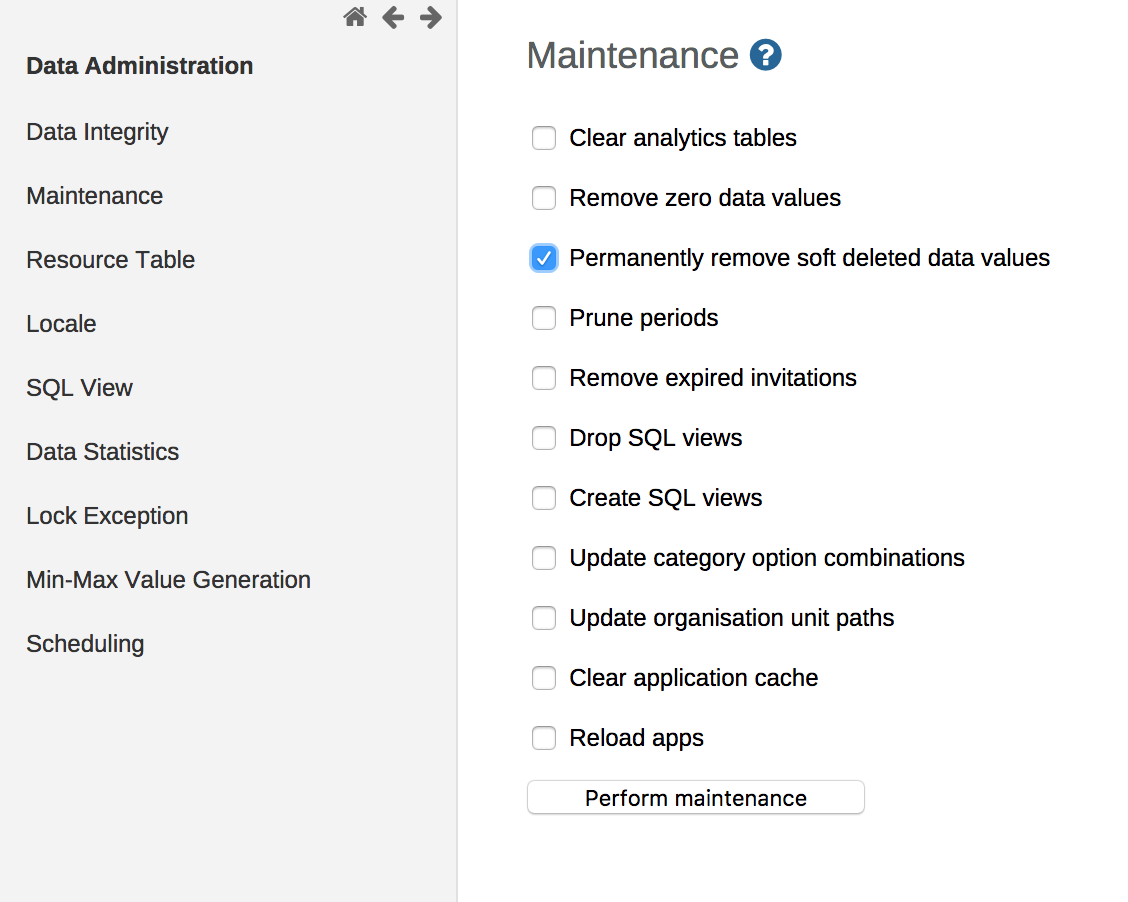1128x902 pixels.
Task: Check Remove zero data values
Action: [544, 198]
